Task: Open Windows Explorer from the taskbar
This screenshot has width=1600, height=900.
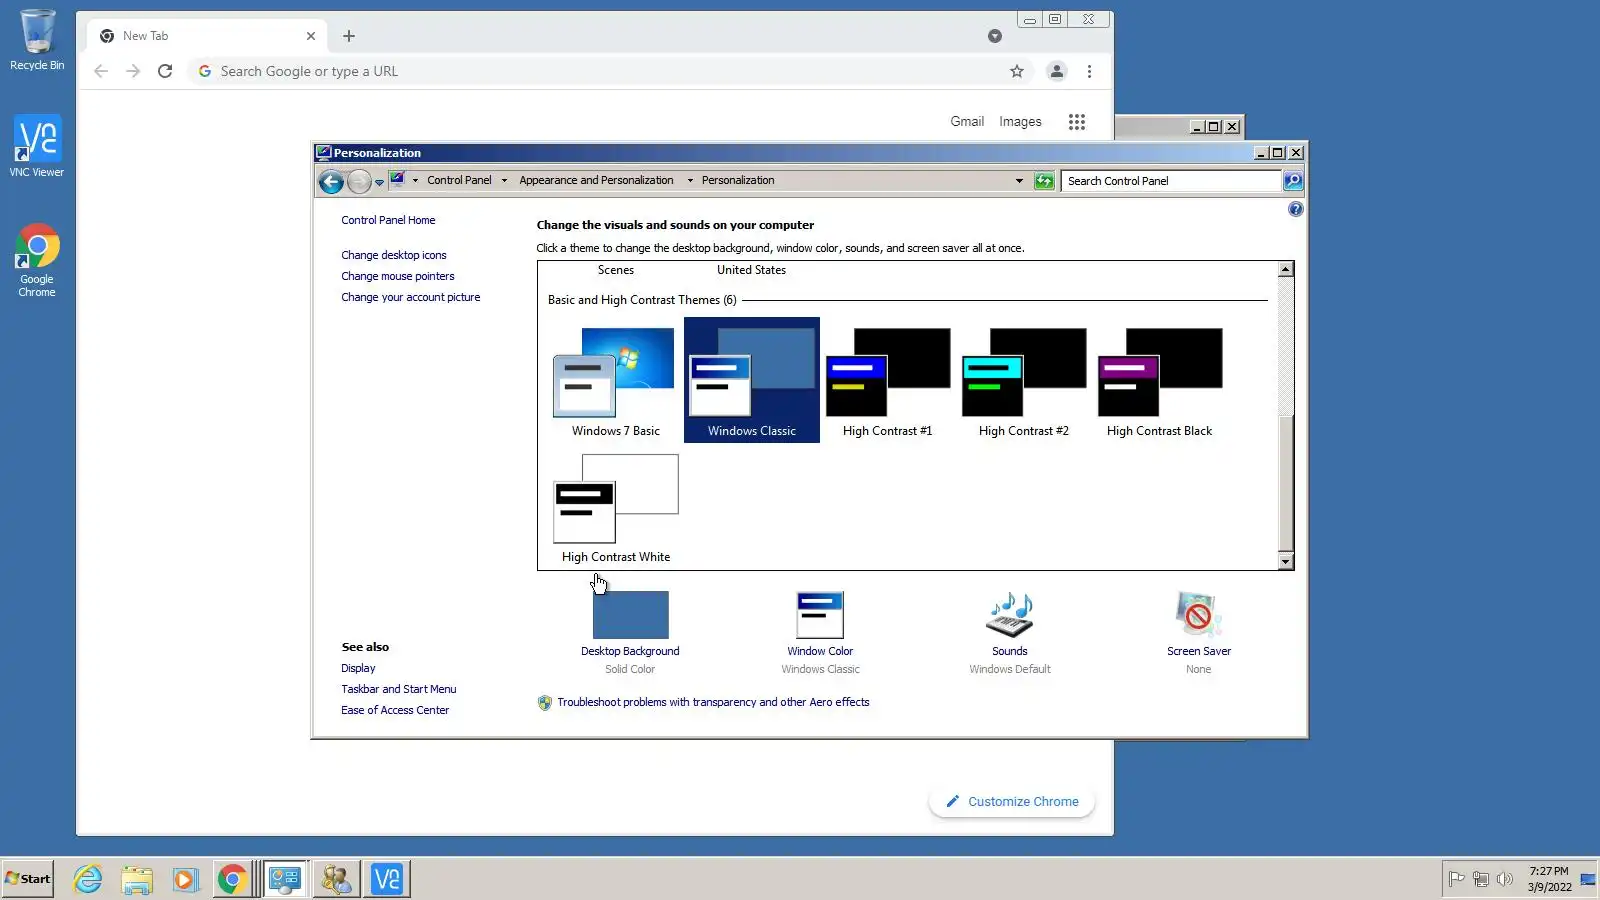Action: point(137,879)
